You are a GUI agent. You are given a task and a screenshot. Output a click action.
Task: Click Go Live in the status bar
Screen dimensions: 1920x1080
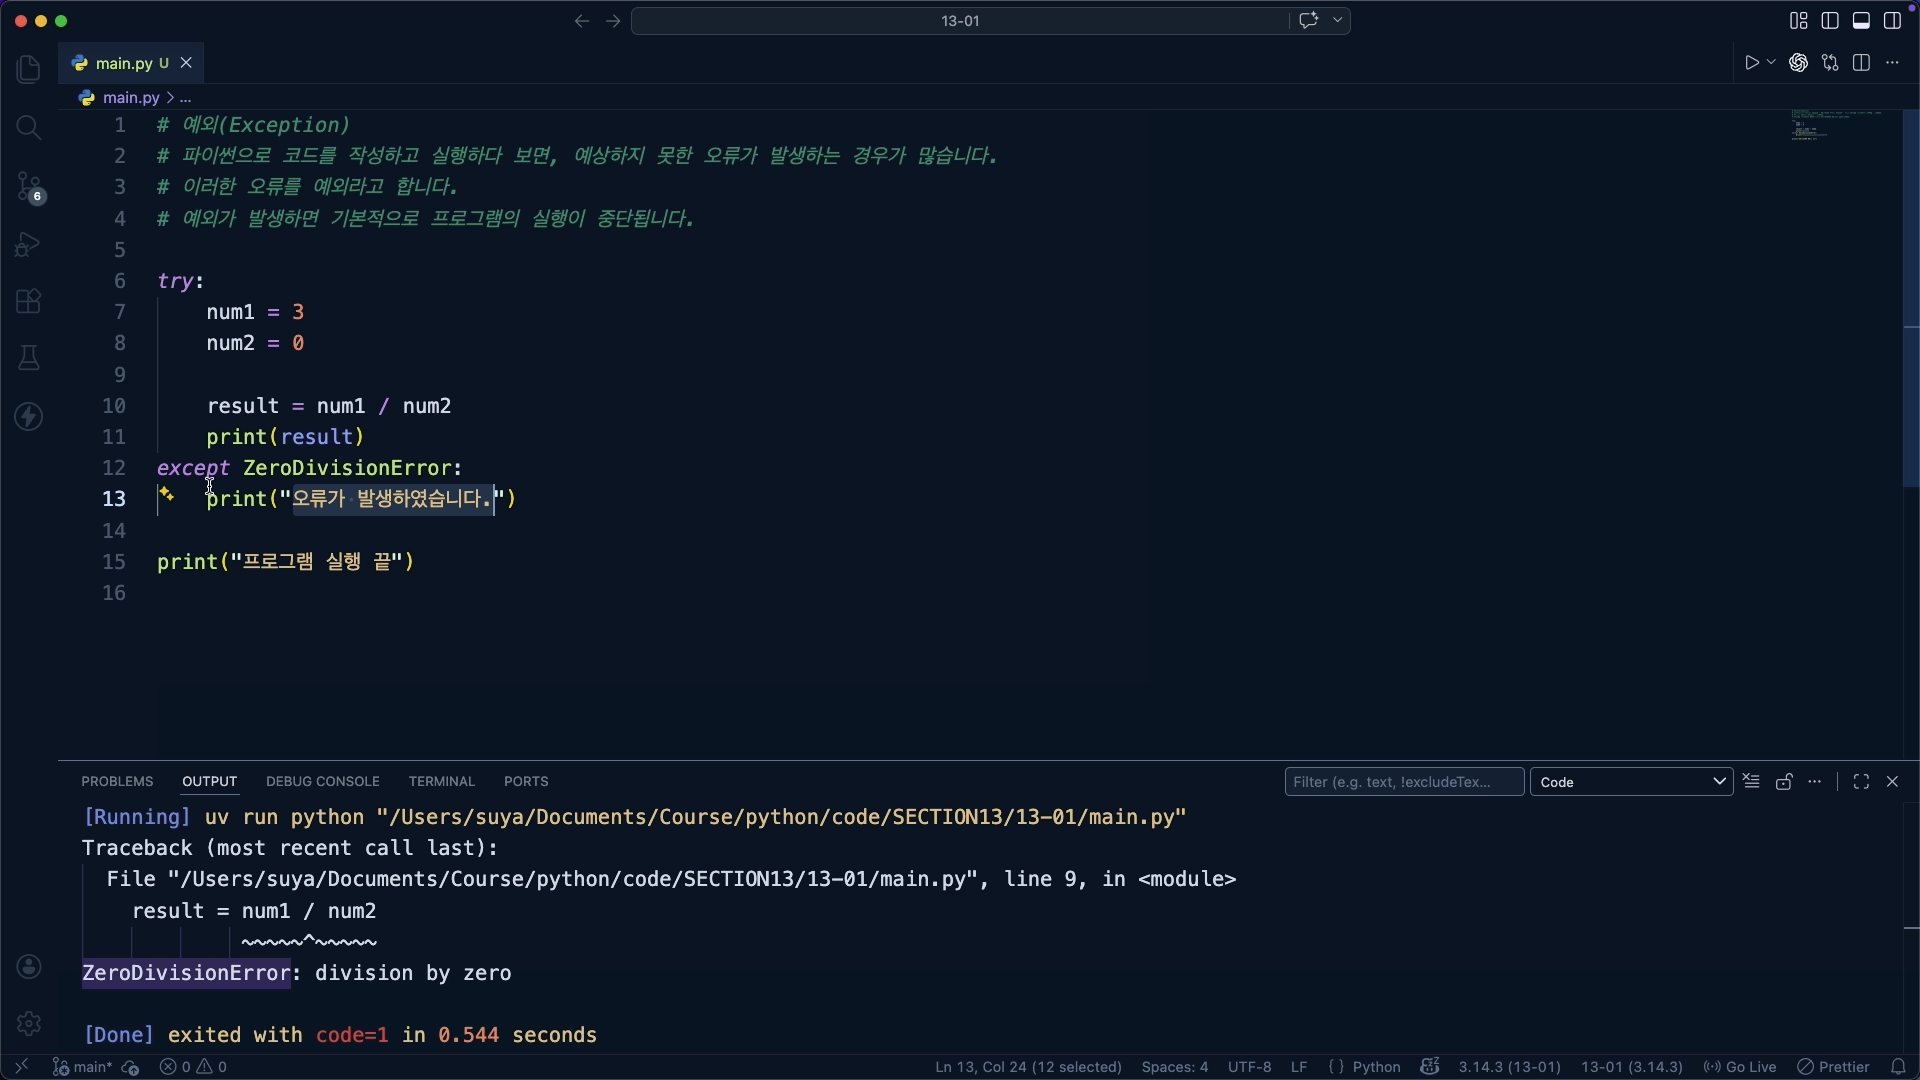[x=1740, y=1067]
